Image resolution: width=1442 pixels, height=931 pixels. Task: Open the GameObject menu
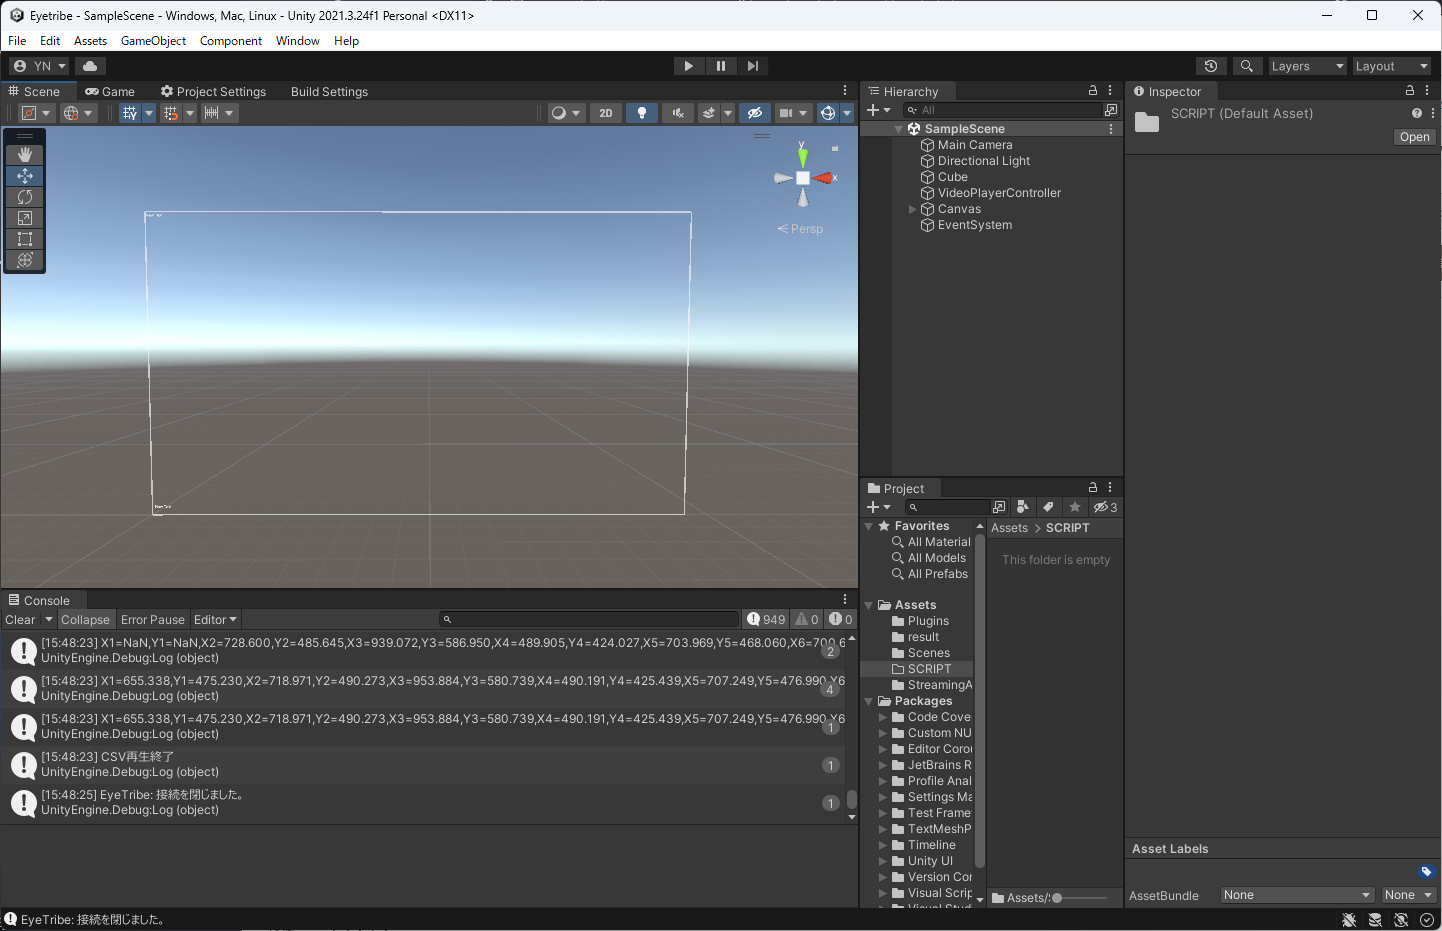click(x=153, y=41)
